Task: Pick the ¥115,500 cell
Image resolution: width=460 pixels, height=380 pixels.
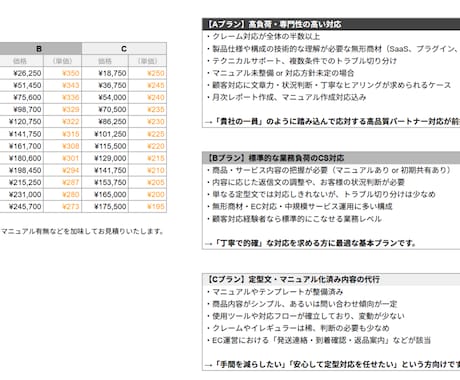Action: [105, 146]
